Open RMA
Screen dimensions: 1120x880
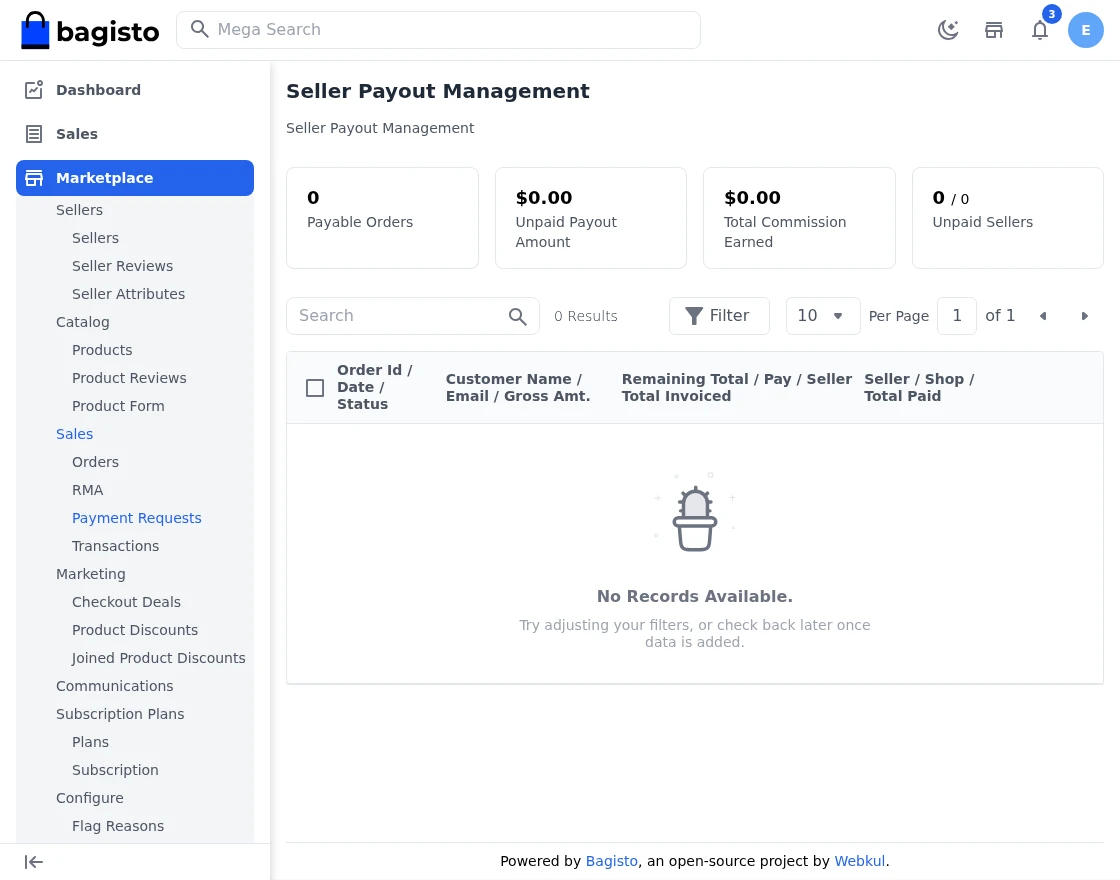(x=87, y=490)
